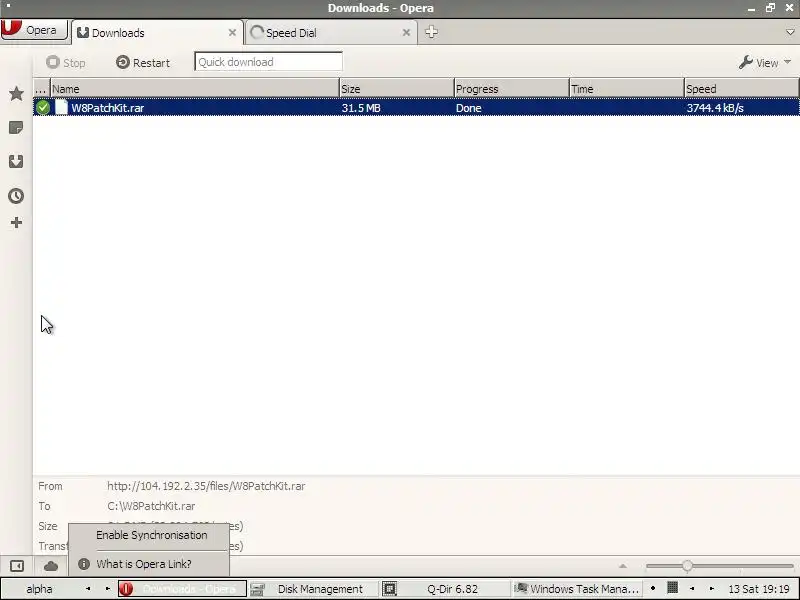Focus the Quick download field
The height and width of the screenshot is (600, 800).
tap(268, 62)
